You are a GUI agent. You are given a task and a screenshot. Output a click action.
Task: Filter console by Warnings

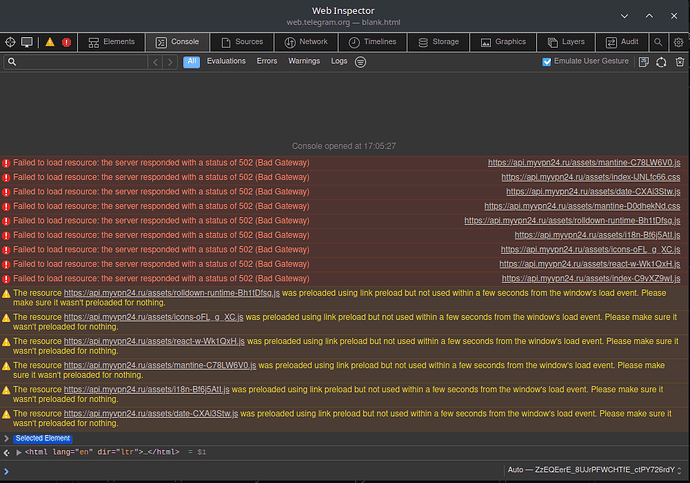tap(304, 61)
